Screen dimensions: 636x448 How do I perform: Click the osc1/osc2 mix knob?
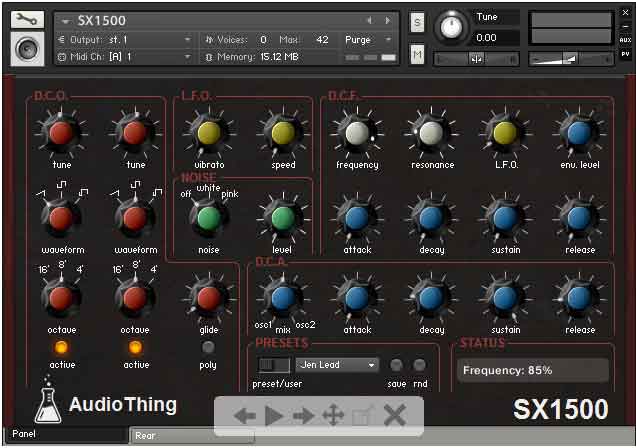pos(283,298)
